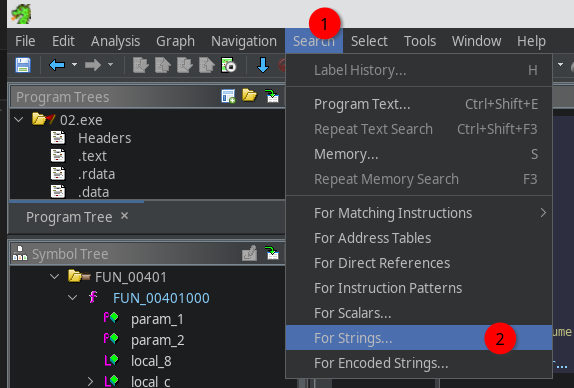This screenshot has width=574, height=388.
Task: Collapse the 02.exe tree node
Action: coord(18,119)
